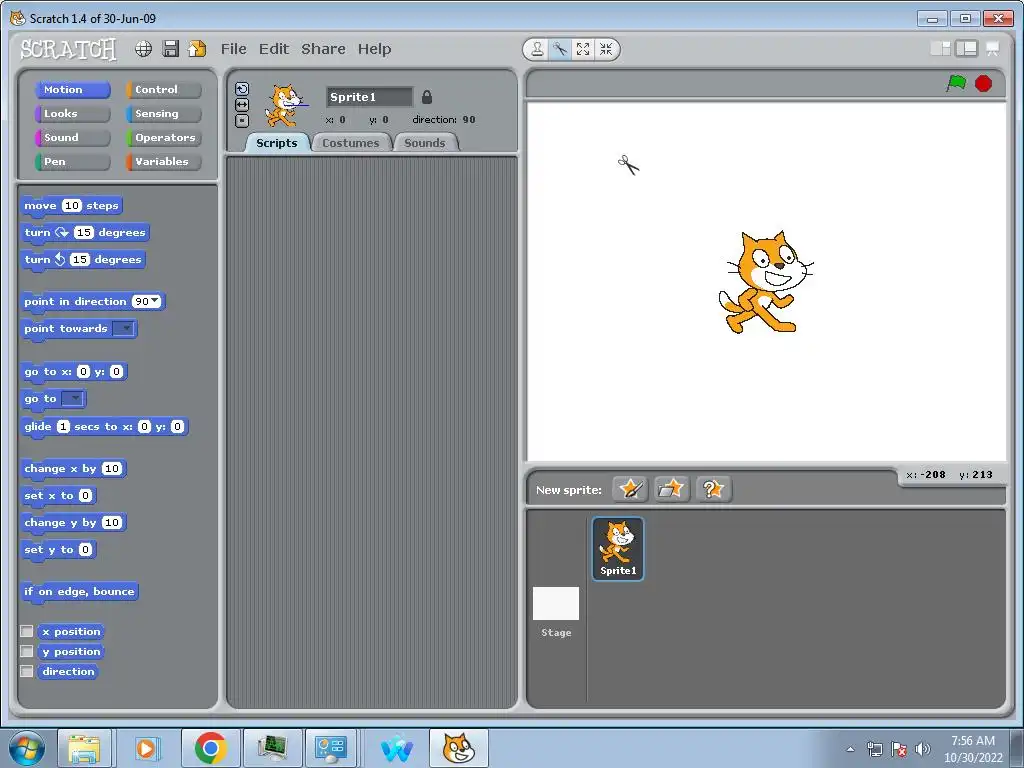
Task: Open the Edit menu
Action: (274, 49)
